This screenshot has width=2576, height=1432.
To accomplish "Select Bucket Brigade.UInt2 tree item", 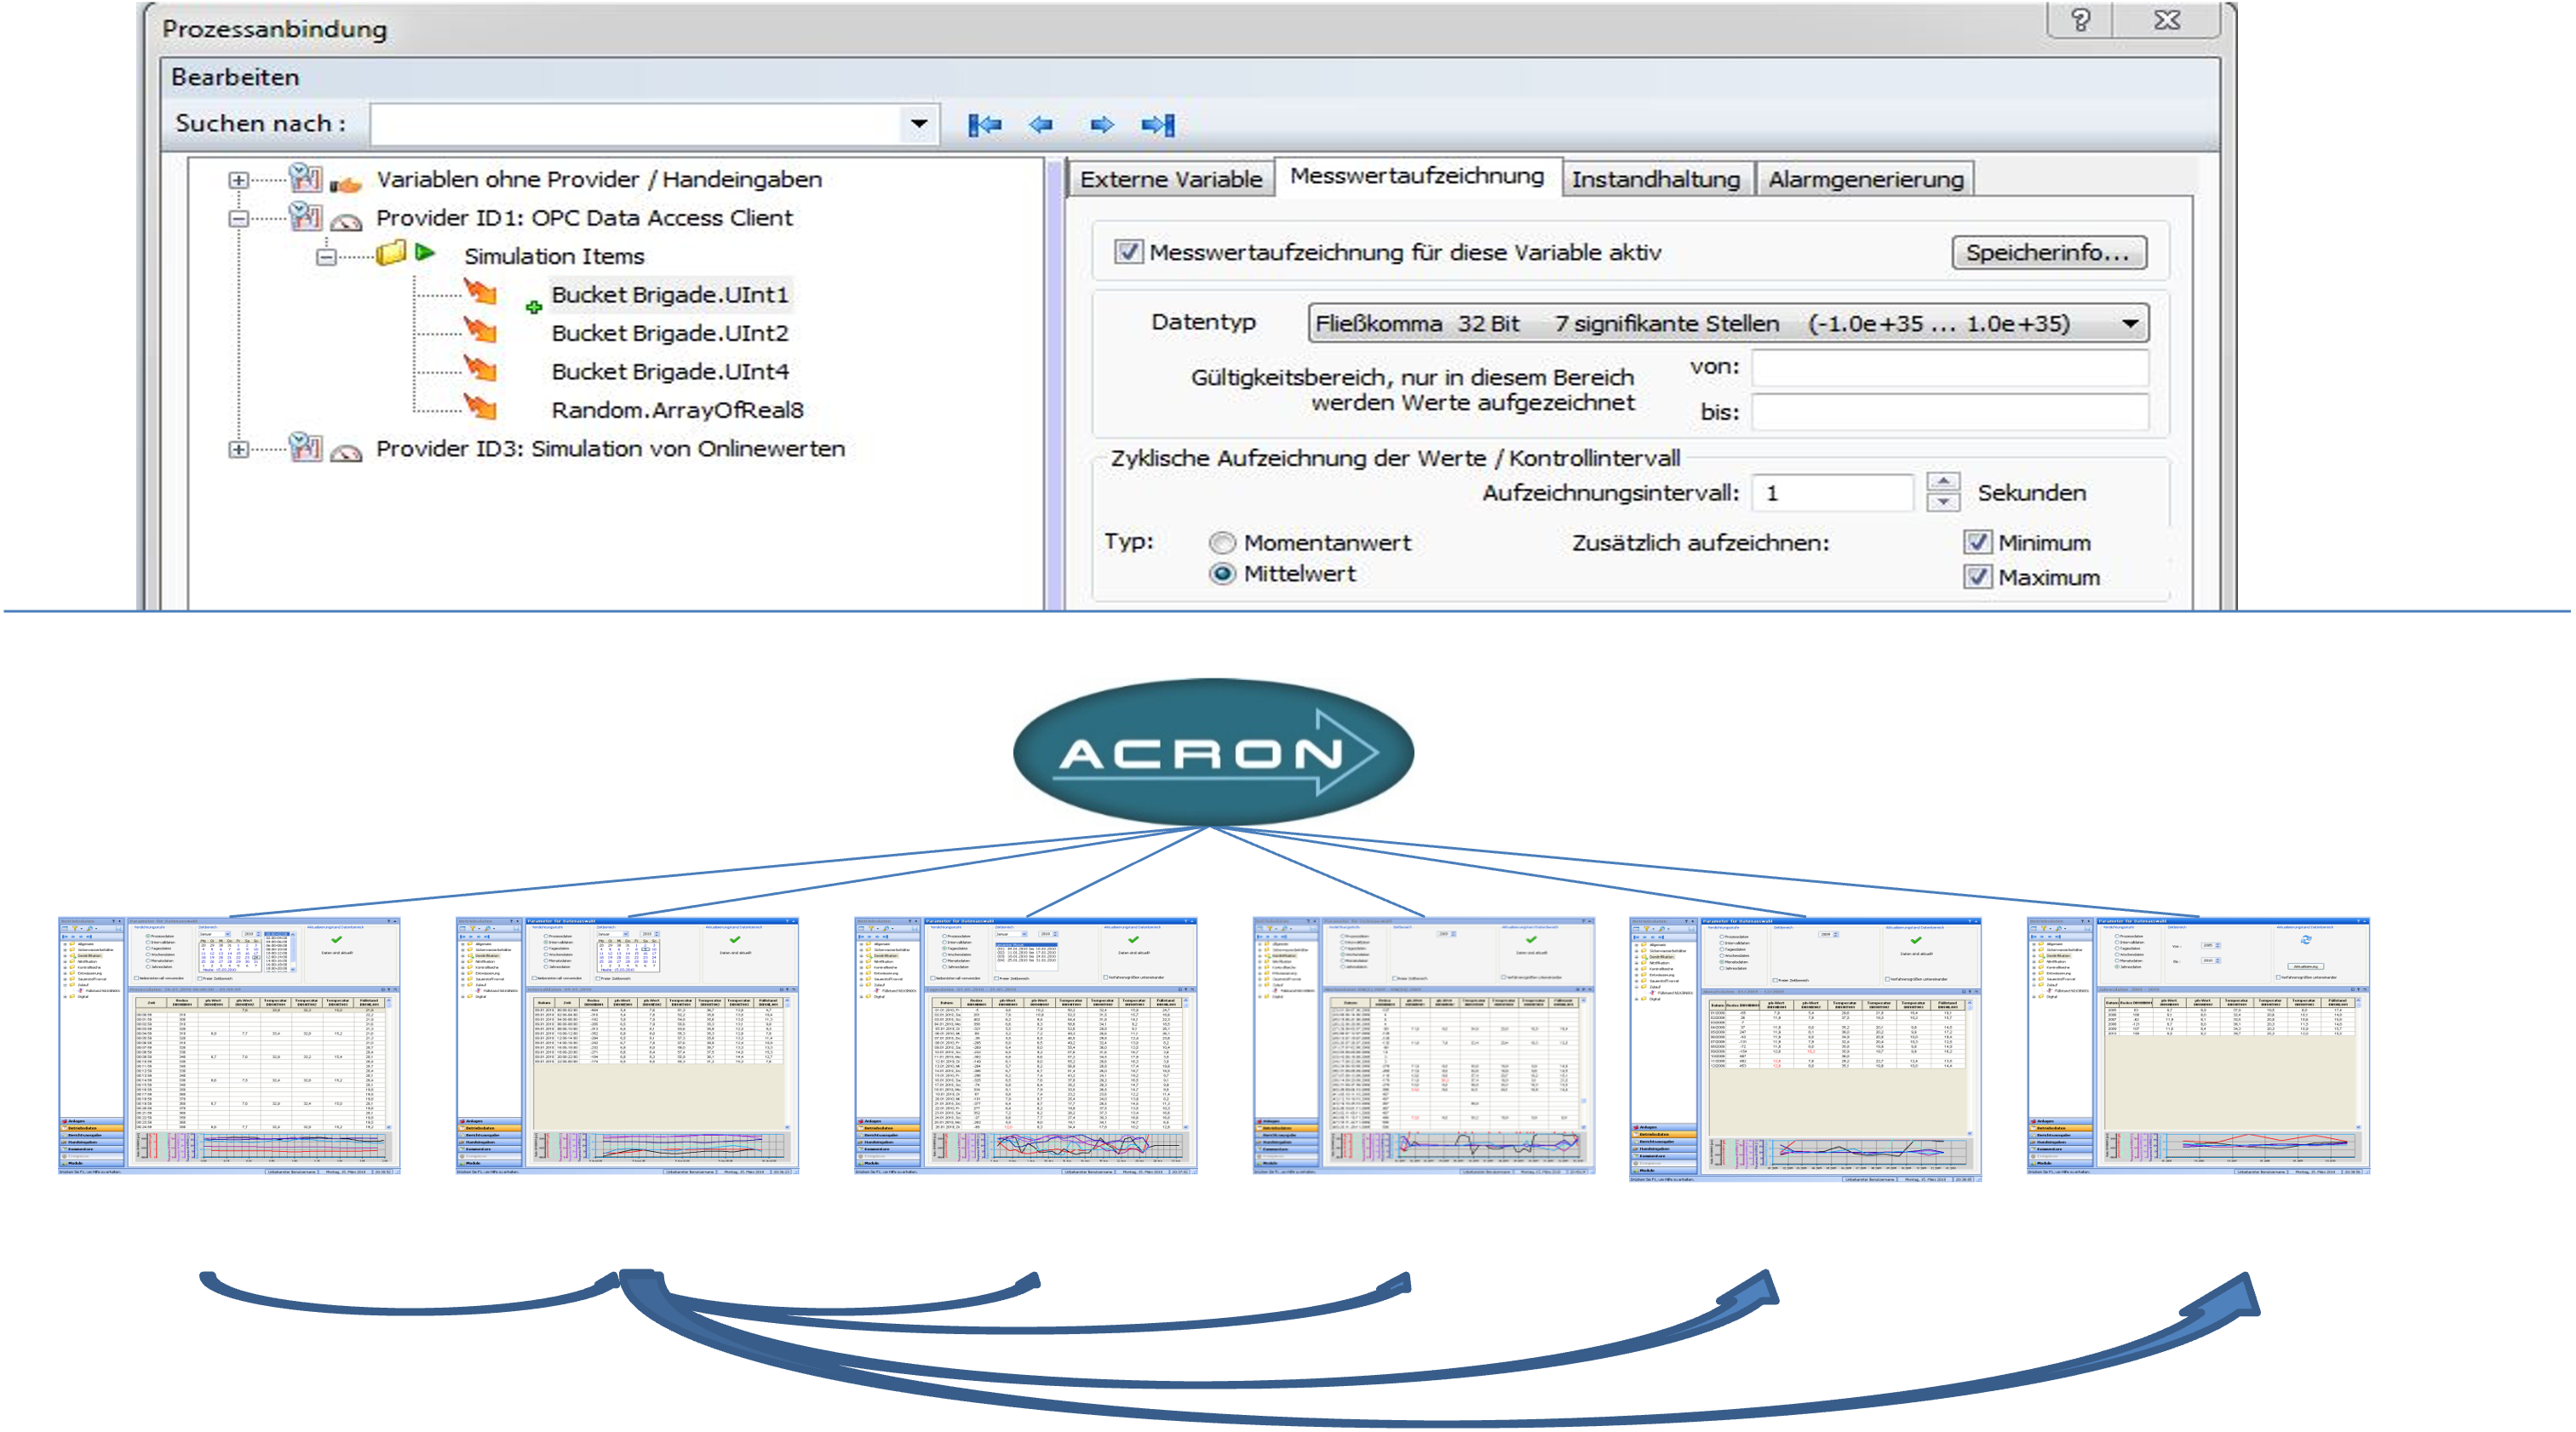I will (x=669, y=333).
